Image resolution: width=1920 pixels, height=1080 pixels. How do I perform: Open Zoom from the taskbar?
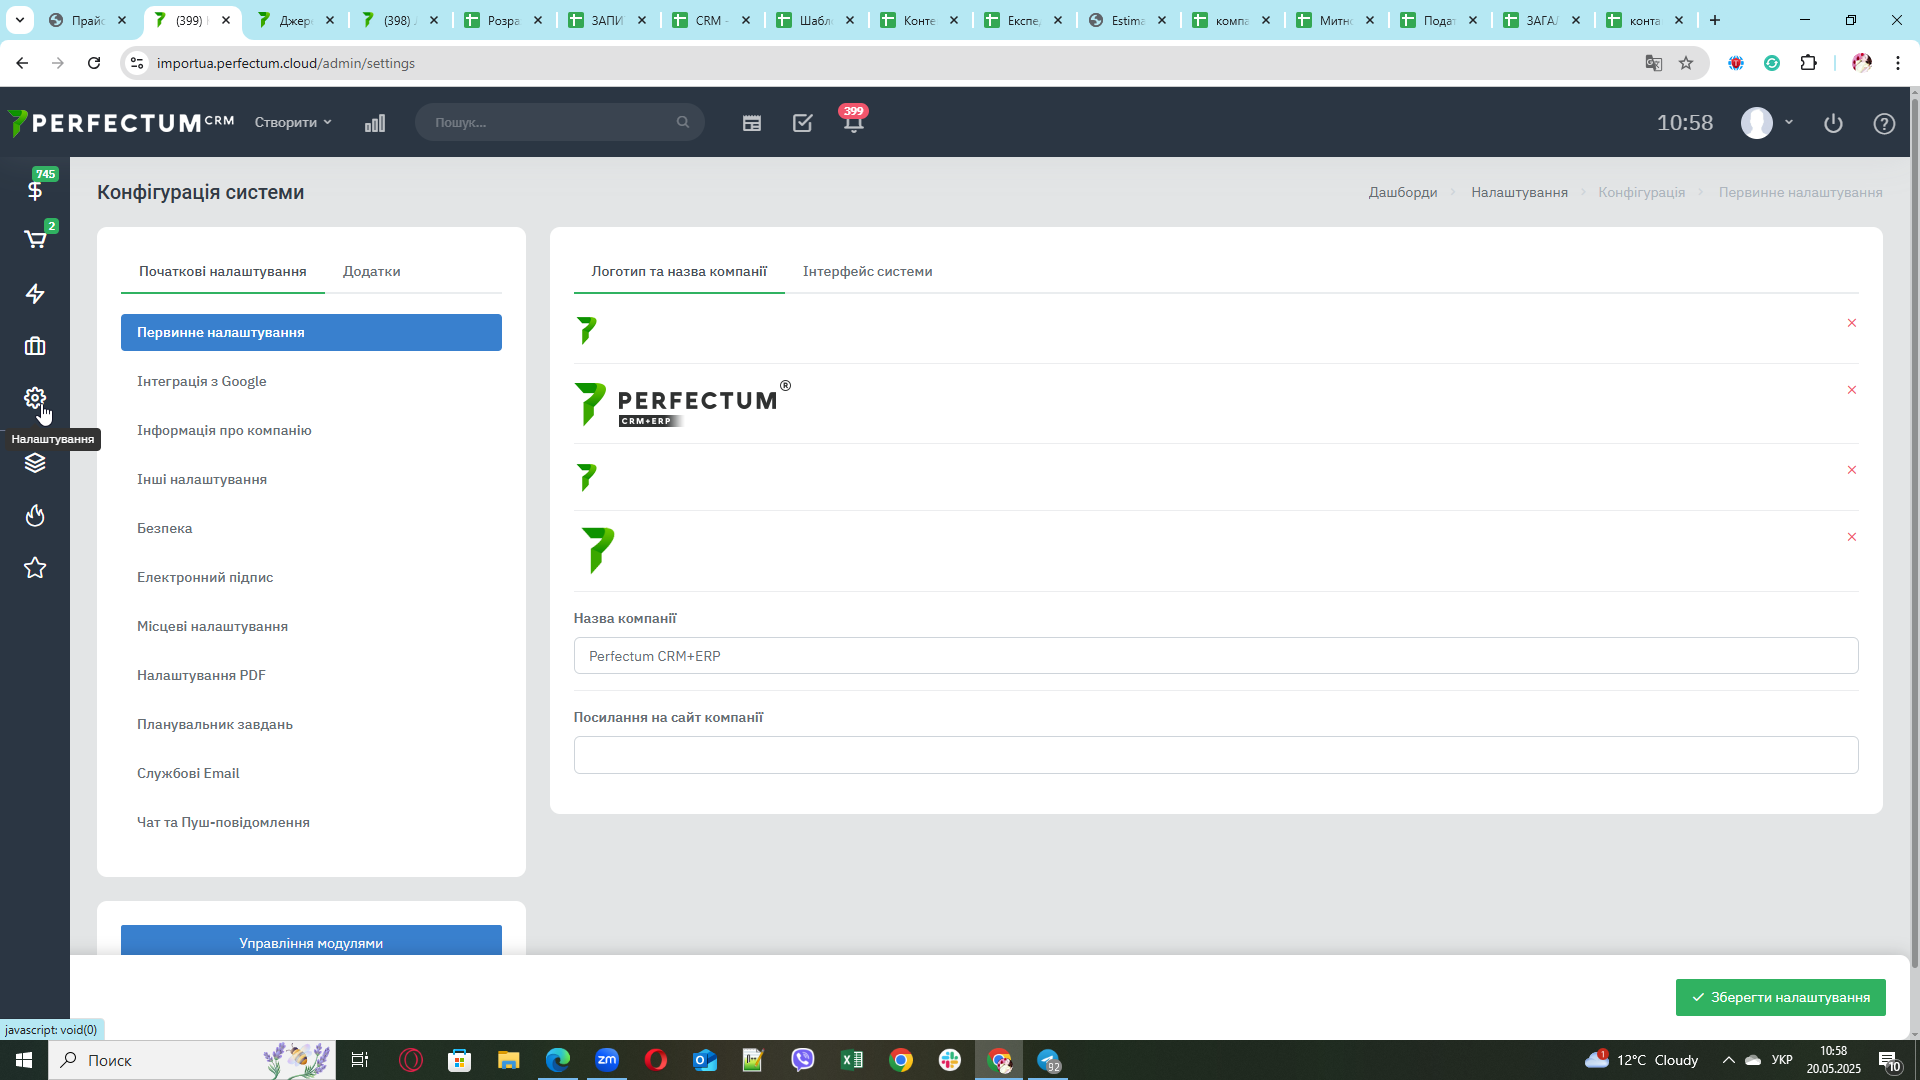[x=607, y=1060]
